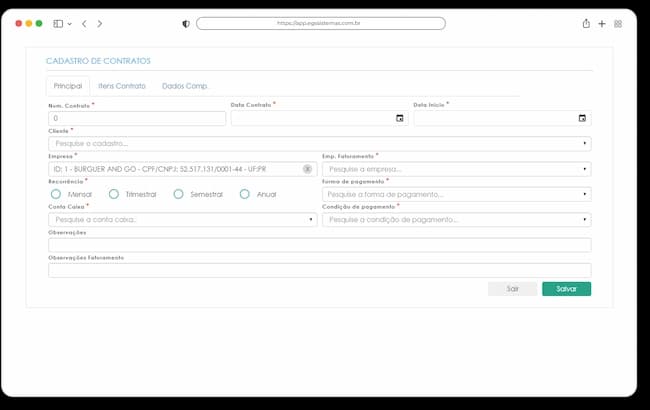Screen dimensions: 650x410
Task: Expand sidebar options chevron in toolbar
Action: (70, 24)
